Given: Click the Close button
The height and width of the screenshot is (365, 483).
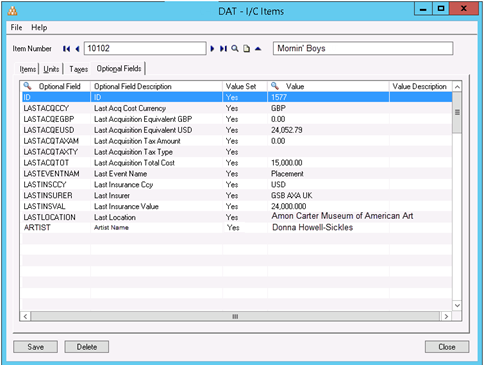Looking at the screenshot, I should tap(447, 347).
